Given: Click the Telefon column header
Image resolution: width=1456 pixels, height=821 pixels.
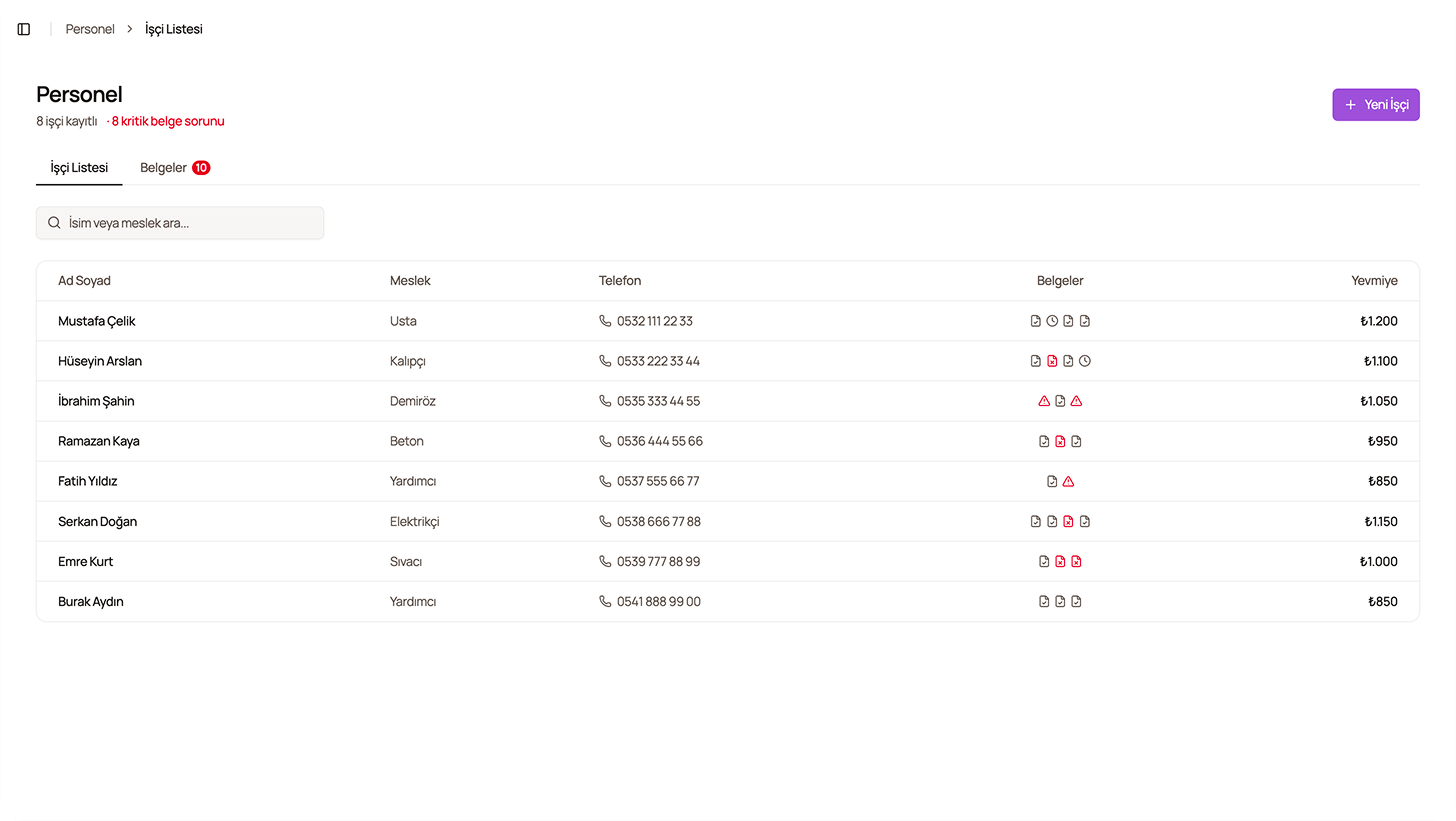Looking at the screenshot, I should (620, 281).
